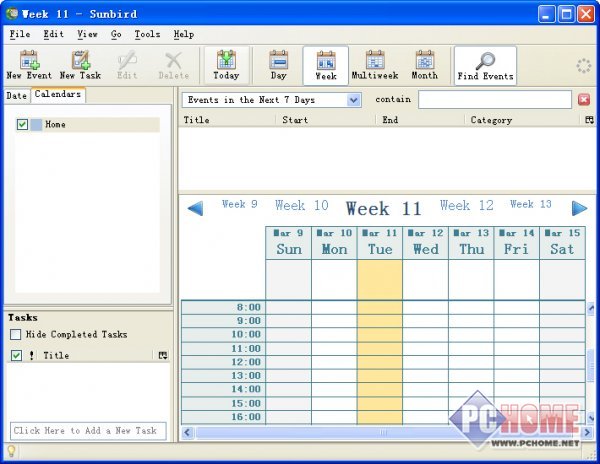Select the Calendars tab
Viewport: 600px width, 464px height.
point(58,94)
